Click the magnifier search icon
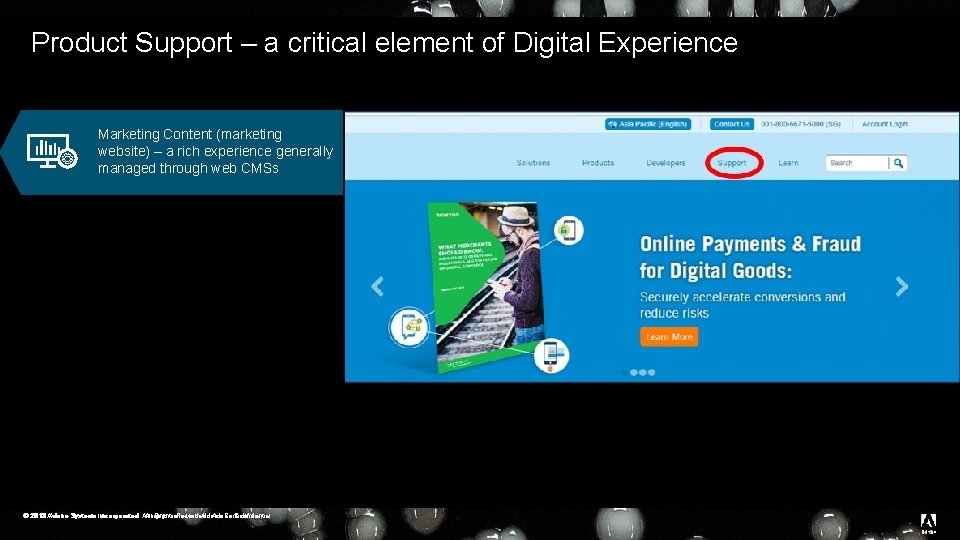Image resolution: width=960 pixels, height=540 pixels. click(898, 163)
